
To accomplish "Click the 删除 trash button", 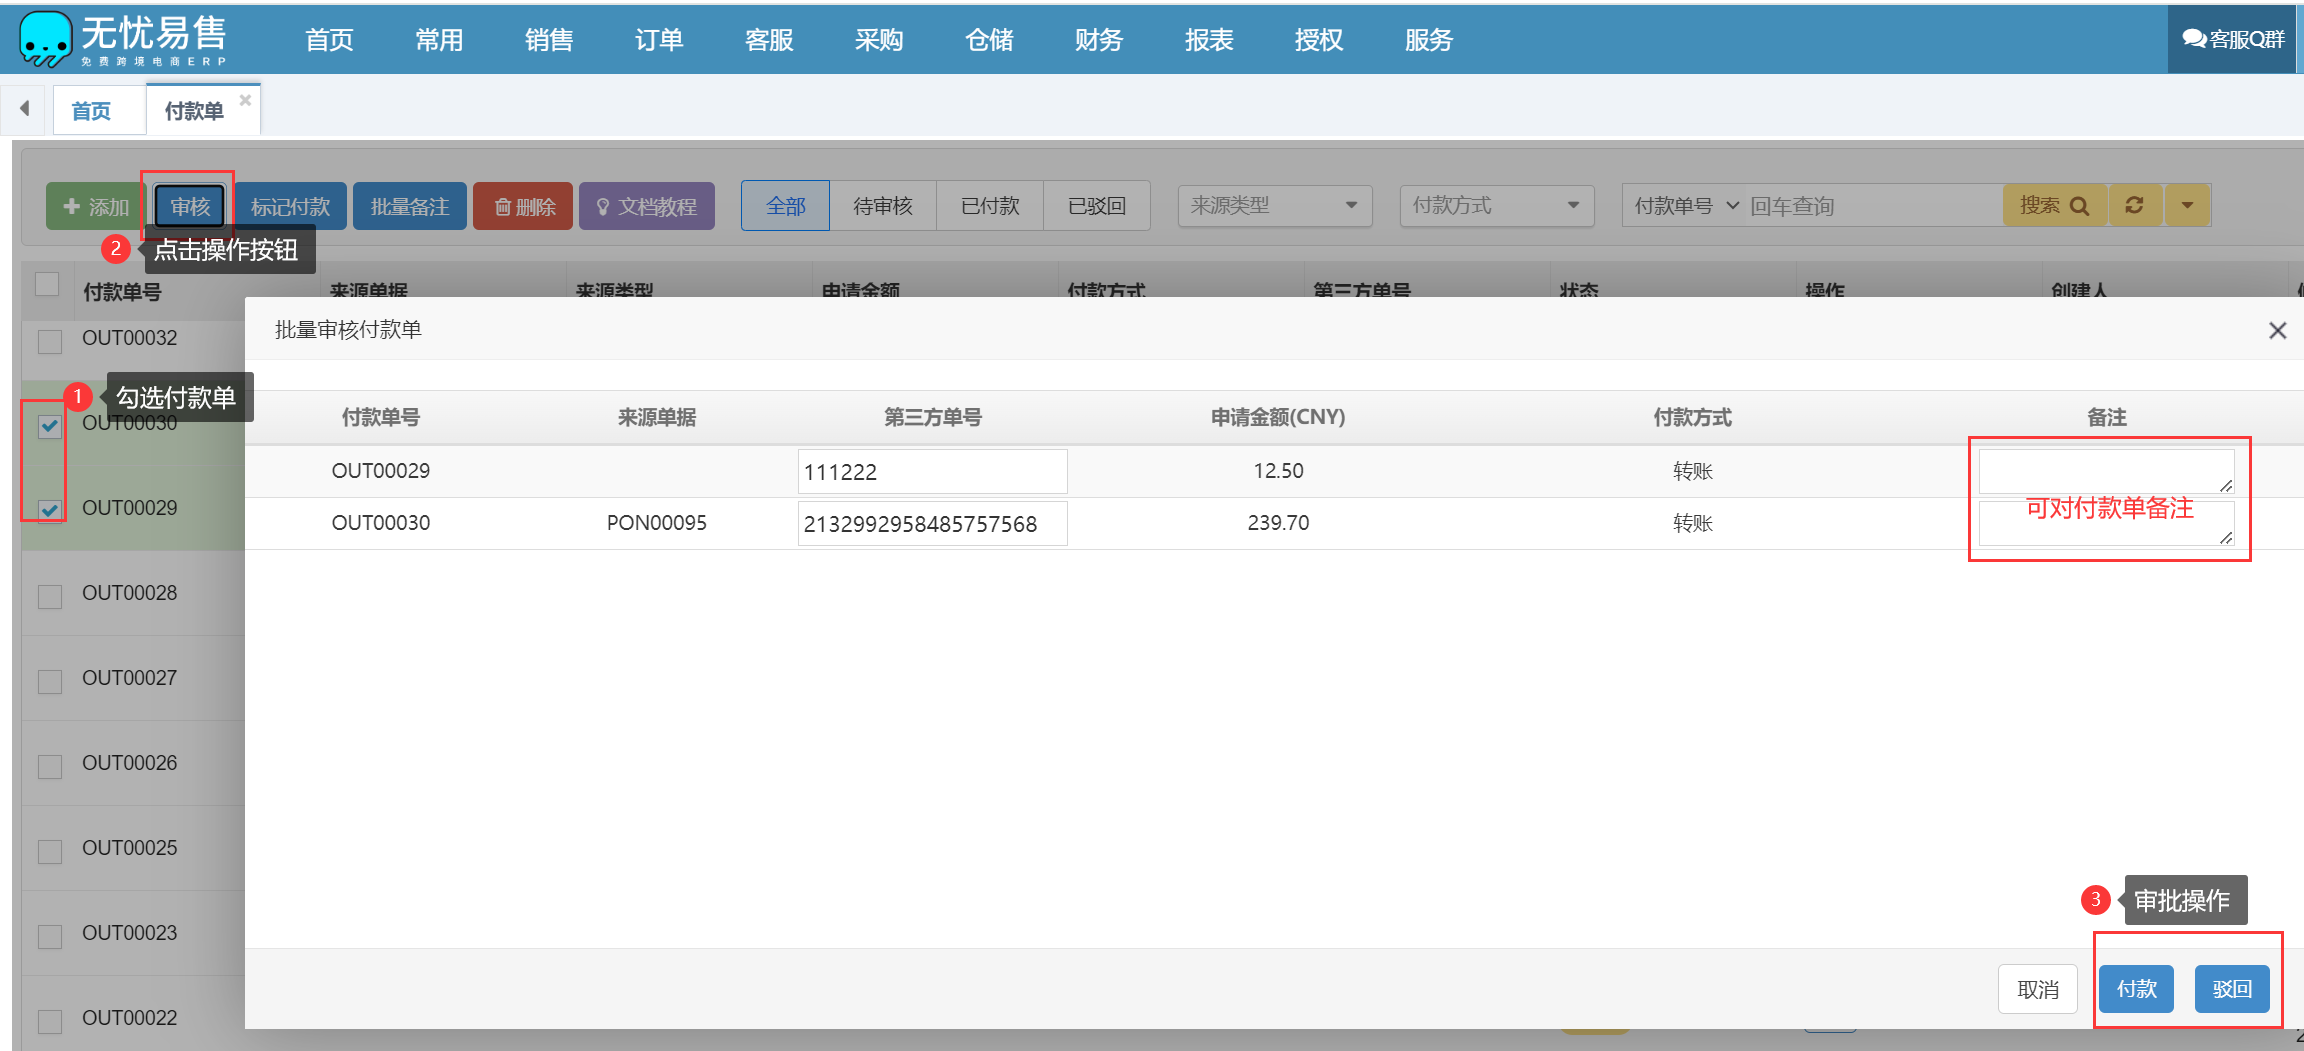I will pos(523,206).
